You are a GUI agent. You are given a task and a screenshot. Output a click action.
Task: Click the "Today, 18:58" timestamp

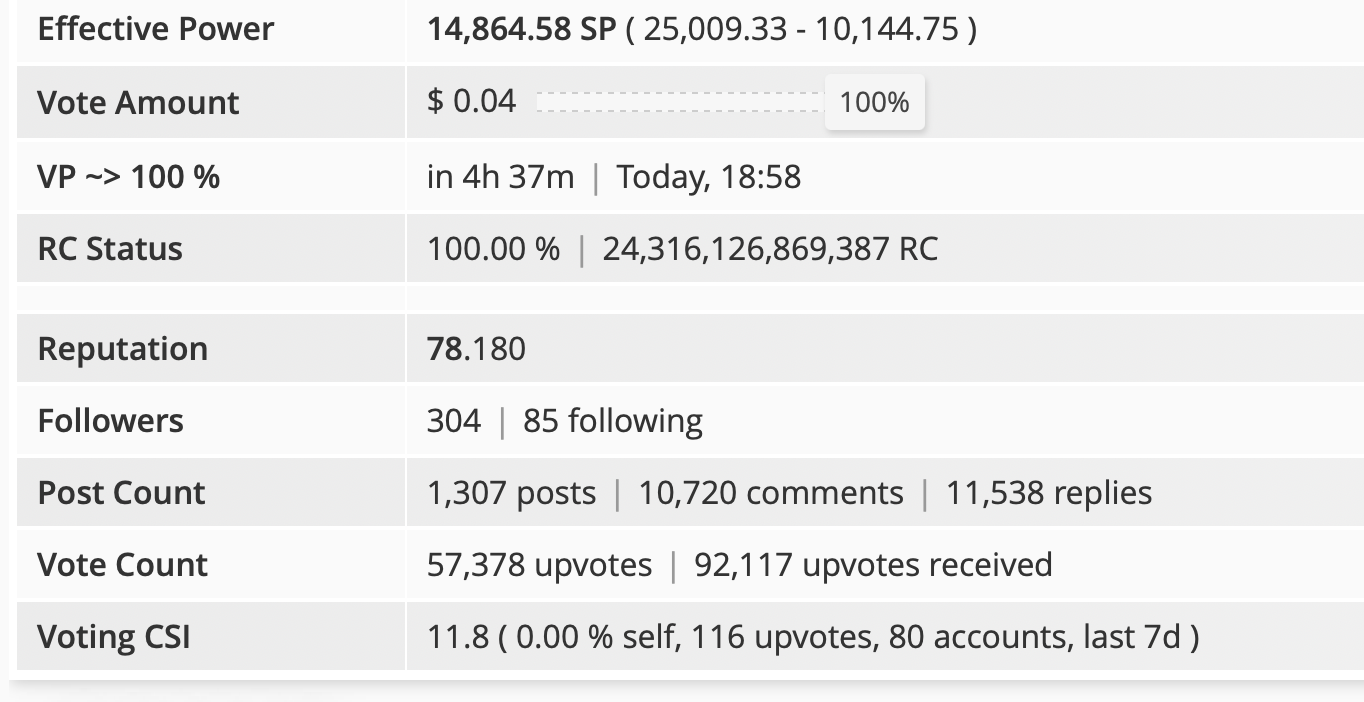coord(709,177)
